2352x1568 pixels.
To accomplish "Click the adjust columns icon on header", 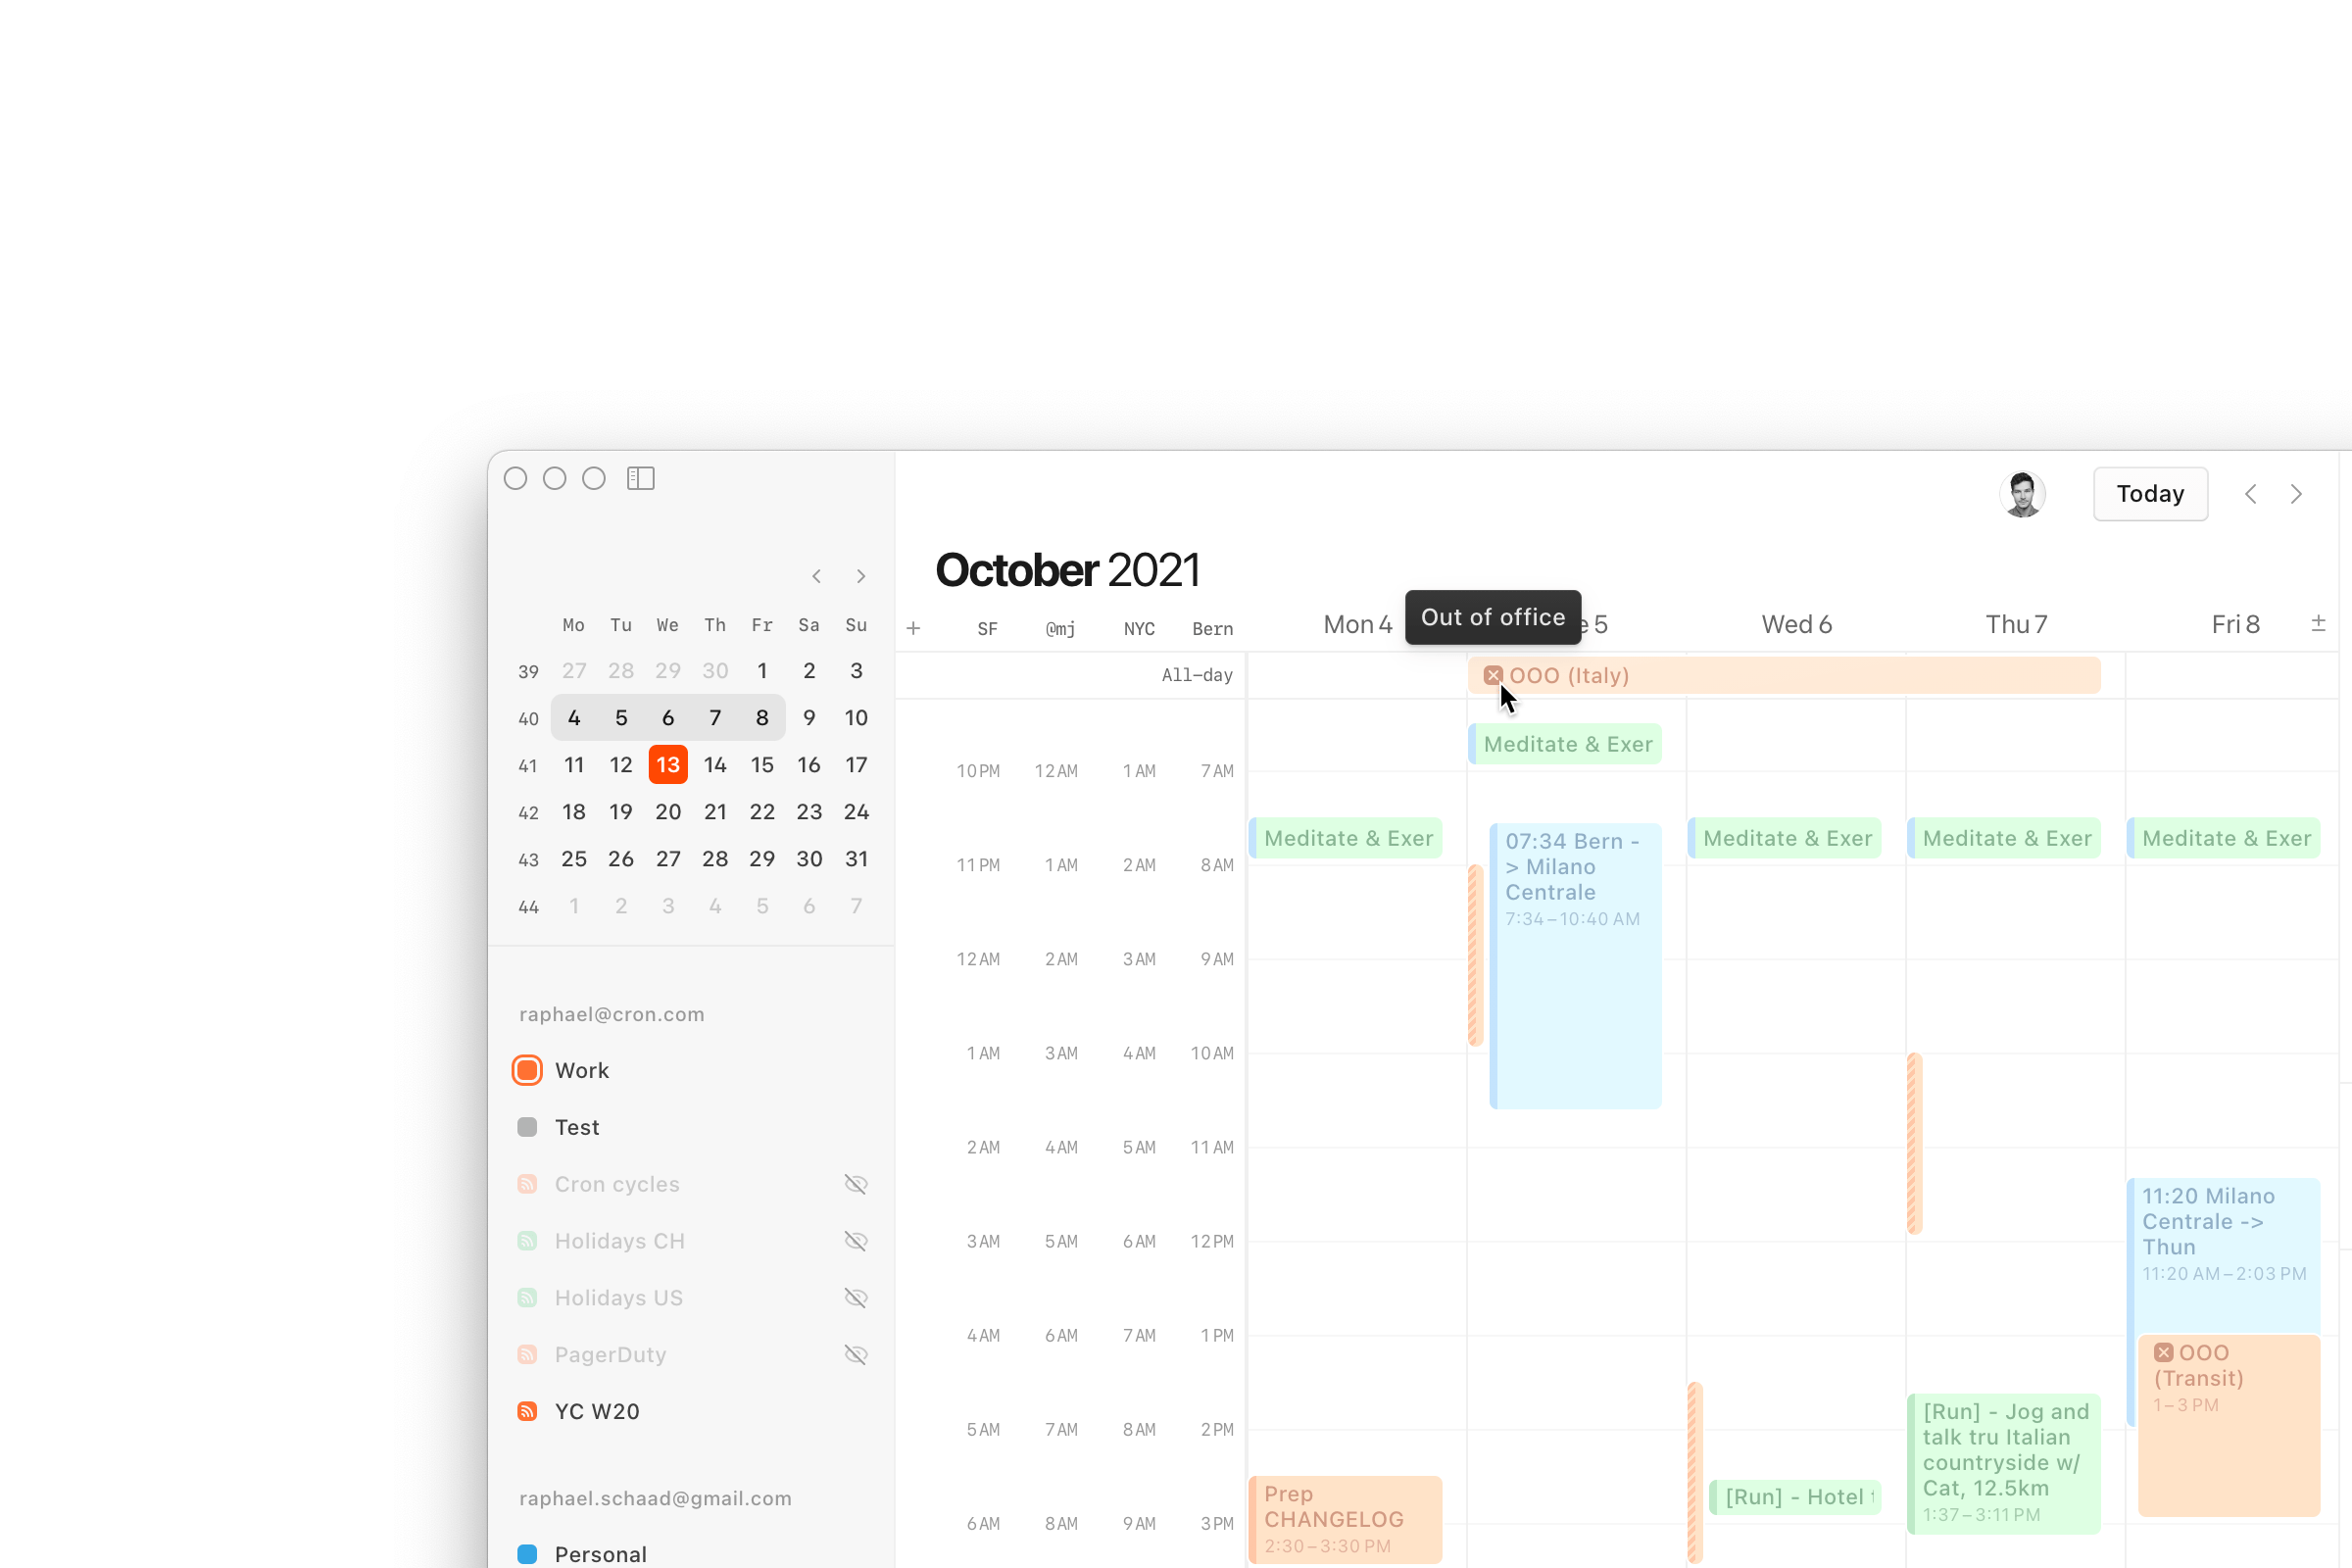I will click(x=2321, y=625).
